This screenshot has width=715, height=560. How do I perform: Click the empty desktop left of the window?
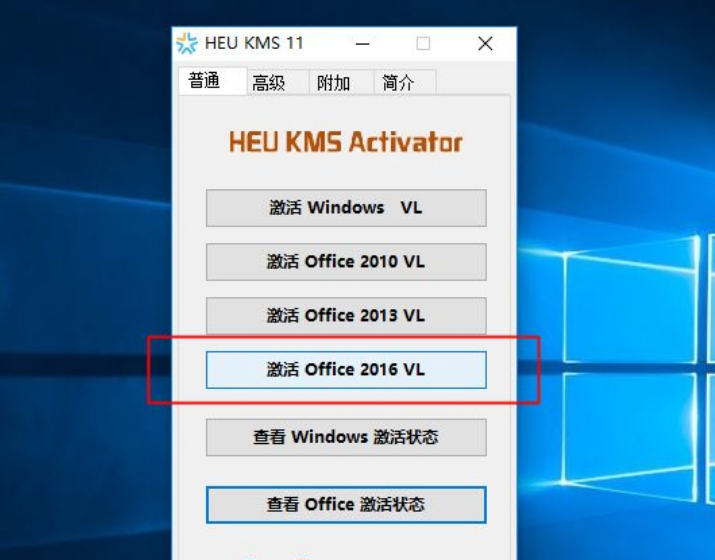84,274
